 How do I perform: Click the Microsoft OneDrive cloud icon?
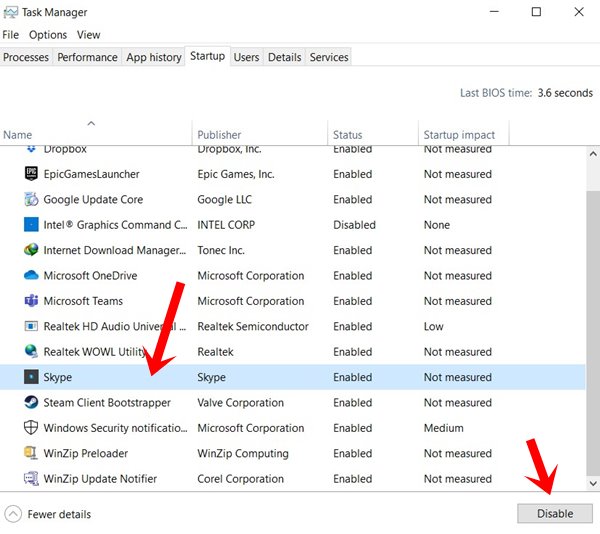point(31,275)
